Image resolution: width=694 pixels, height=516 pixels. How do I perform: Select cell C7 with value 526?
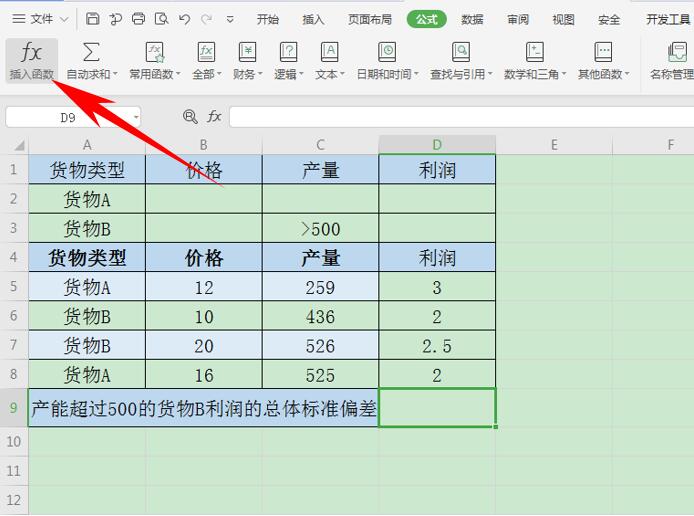[x=320, y=345]
